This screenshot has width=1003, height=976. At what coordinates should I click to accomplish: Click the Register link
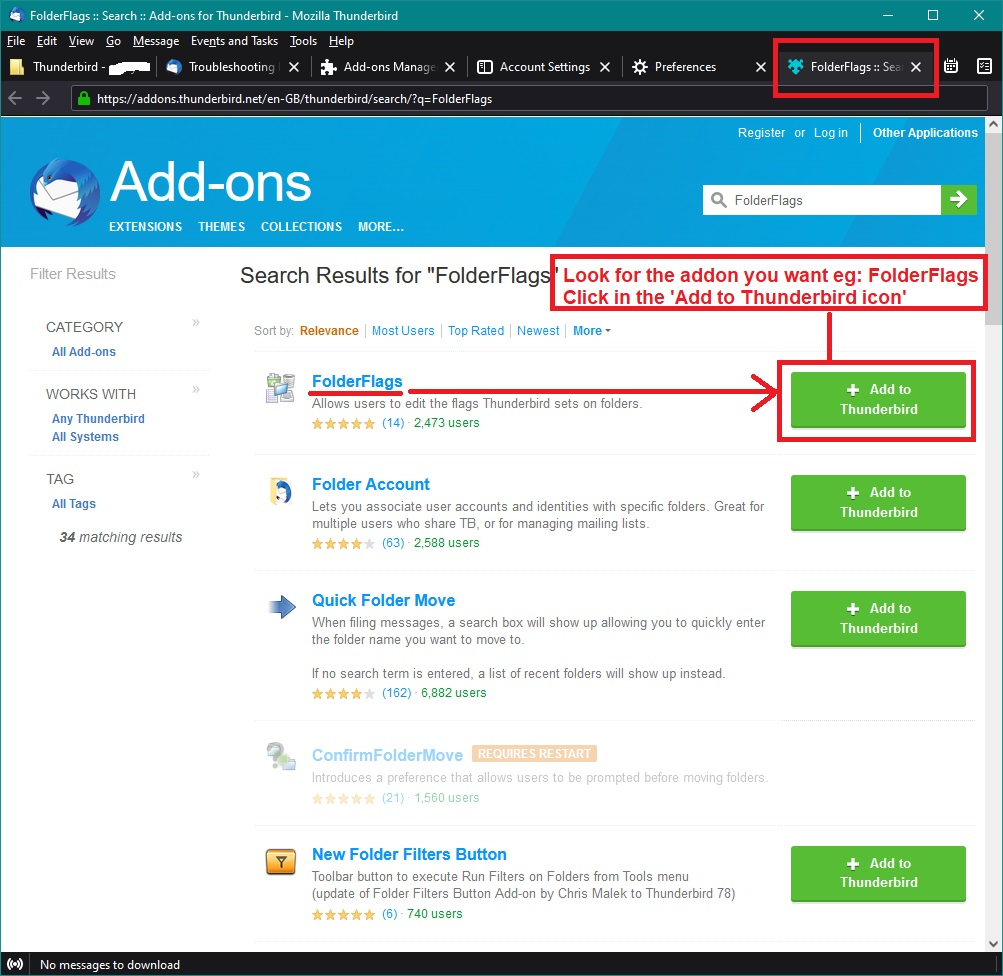pyautogui.click(x=761, y=132)
